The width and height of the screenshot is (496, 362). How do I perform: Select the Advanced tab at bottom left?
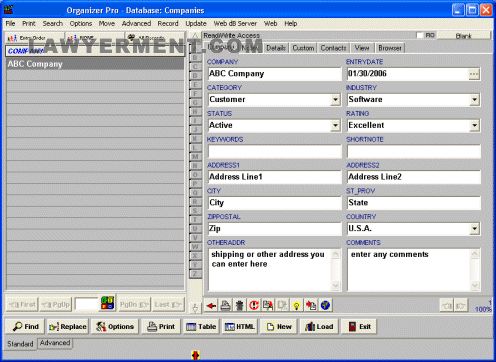pyautogui.click(x=55, y=343)
